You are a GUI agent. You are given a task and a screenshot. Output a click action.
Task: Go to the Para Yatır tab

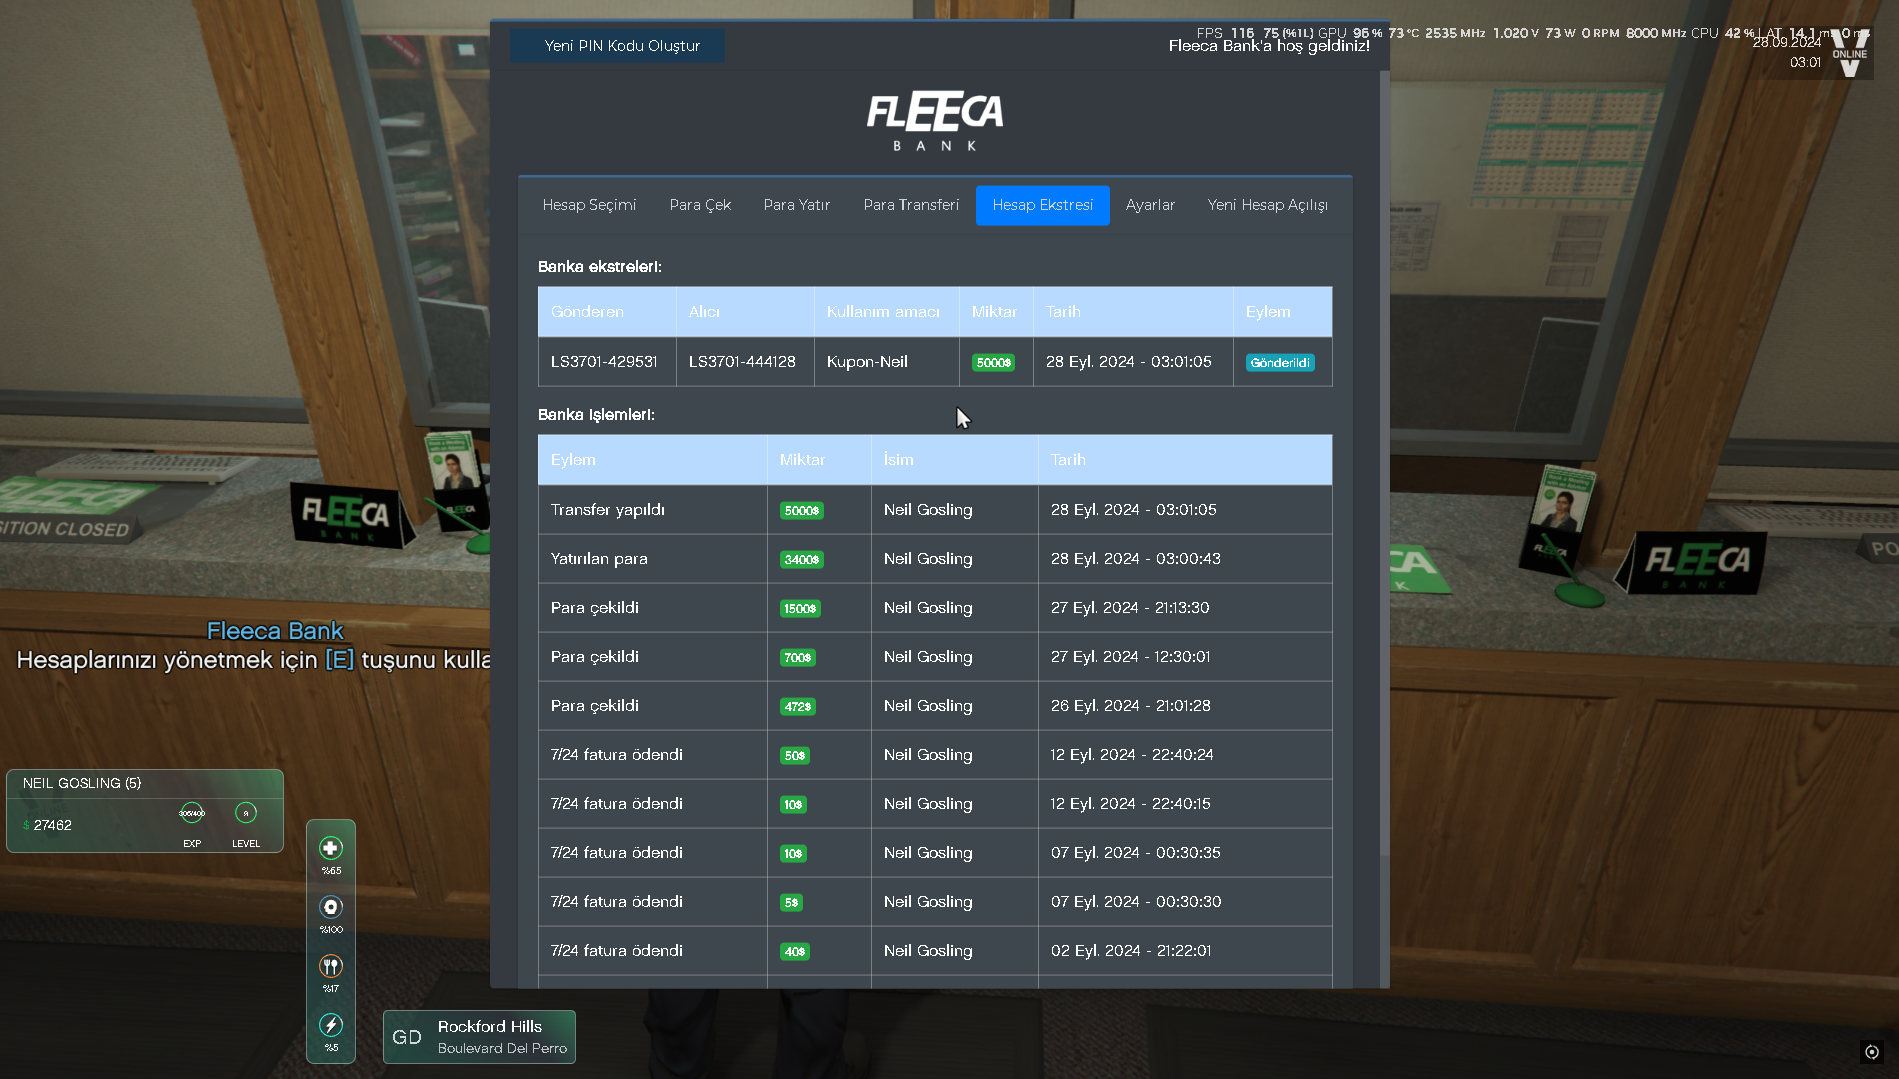tap(797, 205)
